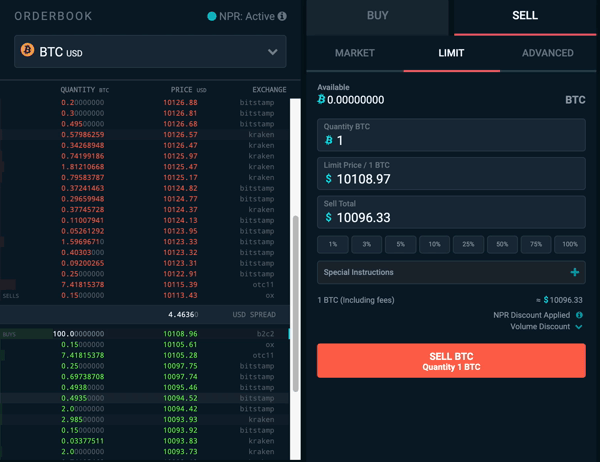Click the Bitcoin symbol beside Available balance
The height and width of the screenshot is (462, 600).
[321, 100]
